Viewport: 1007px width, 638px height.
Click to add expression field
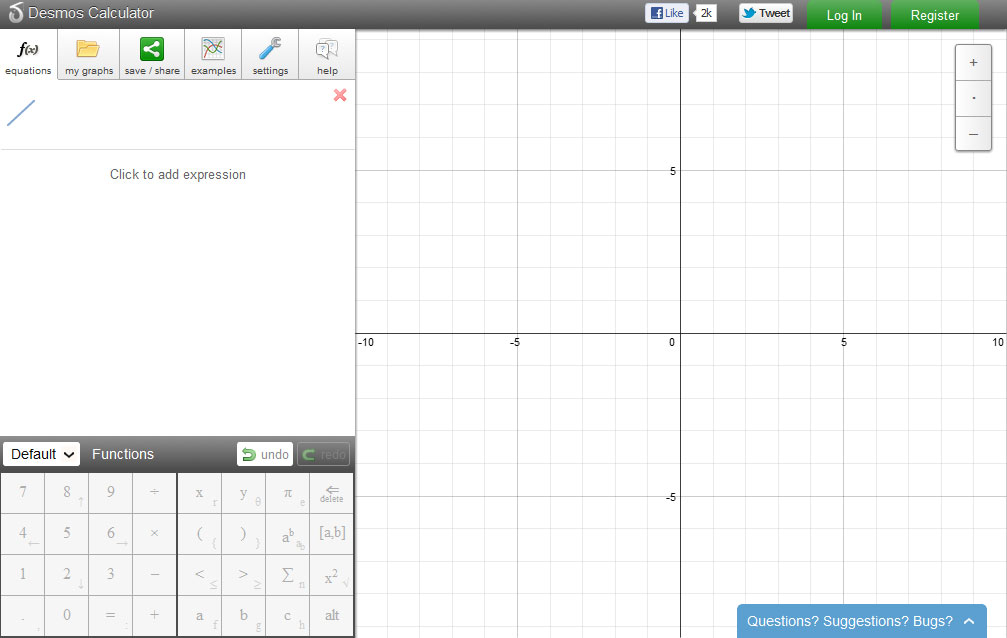point(178,174)
